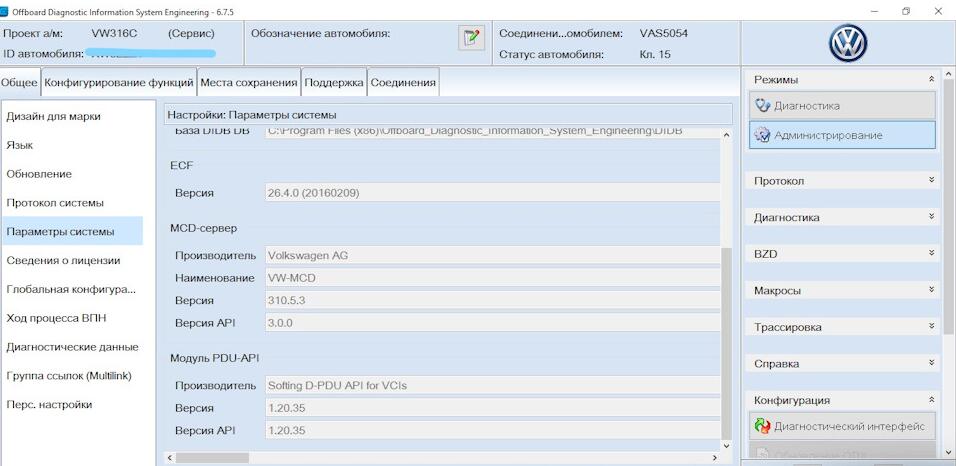This screenshot has width=956, height=466.
Task: Click the Кл. 15 vehicle status value
Action: pyautogui.click(x=655, y=54)
